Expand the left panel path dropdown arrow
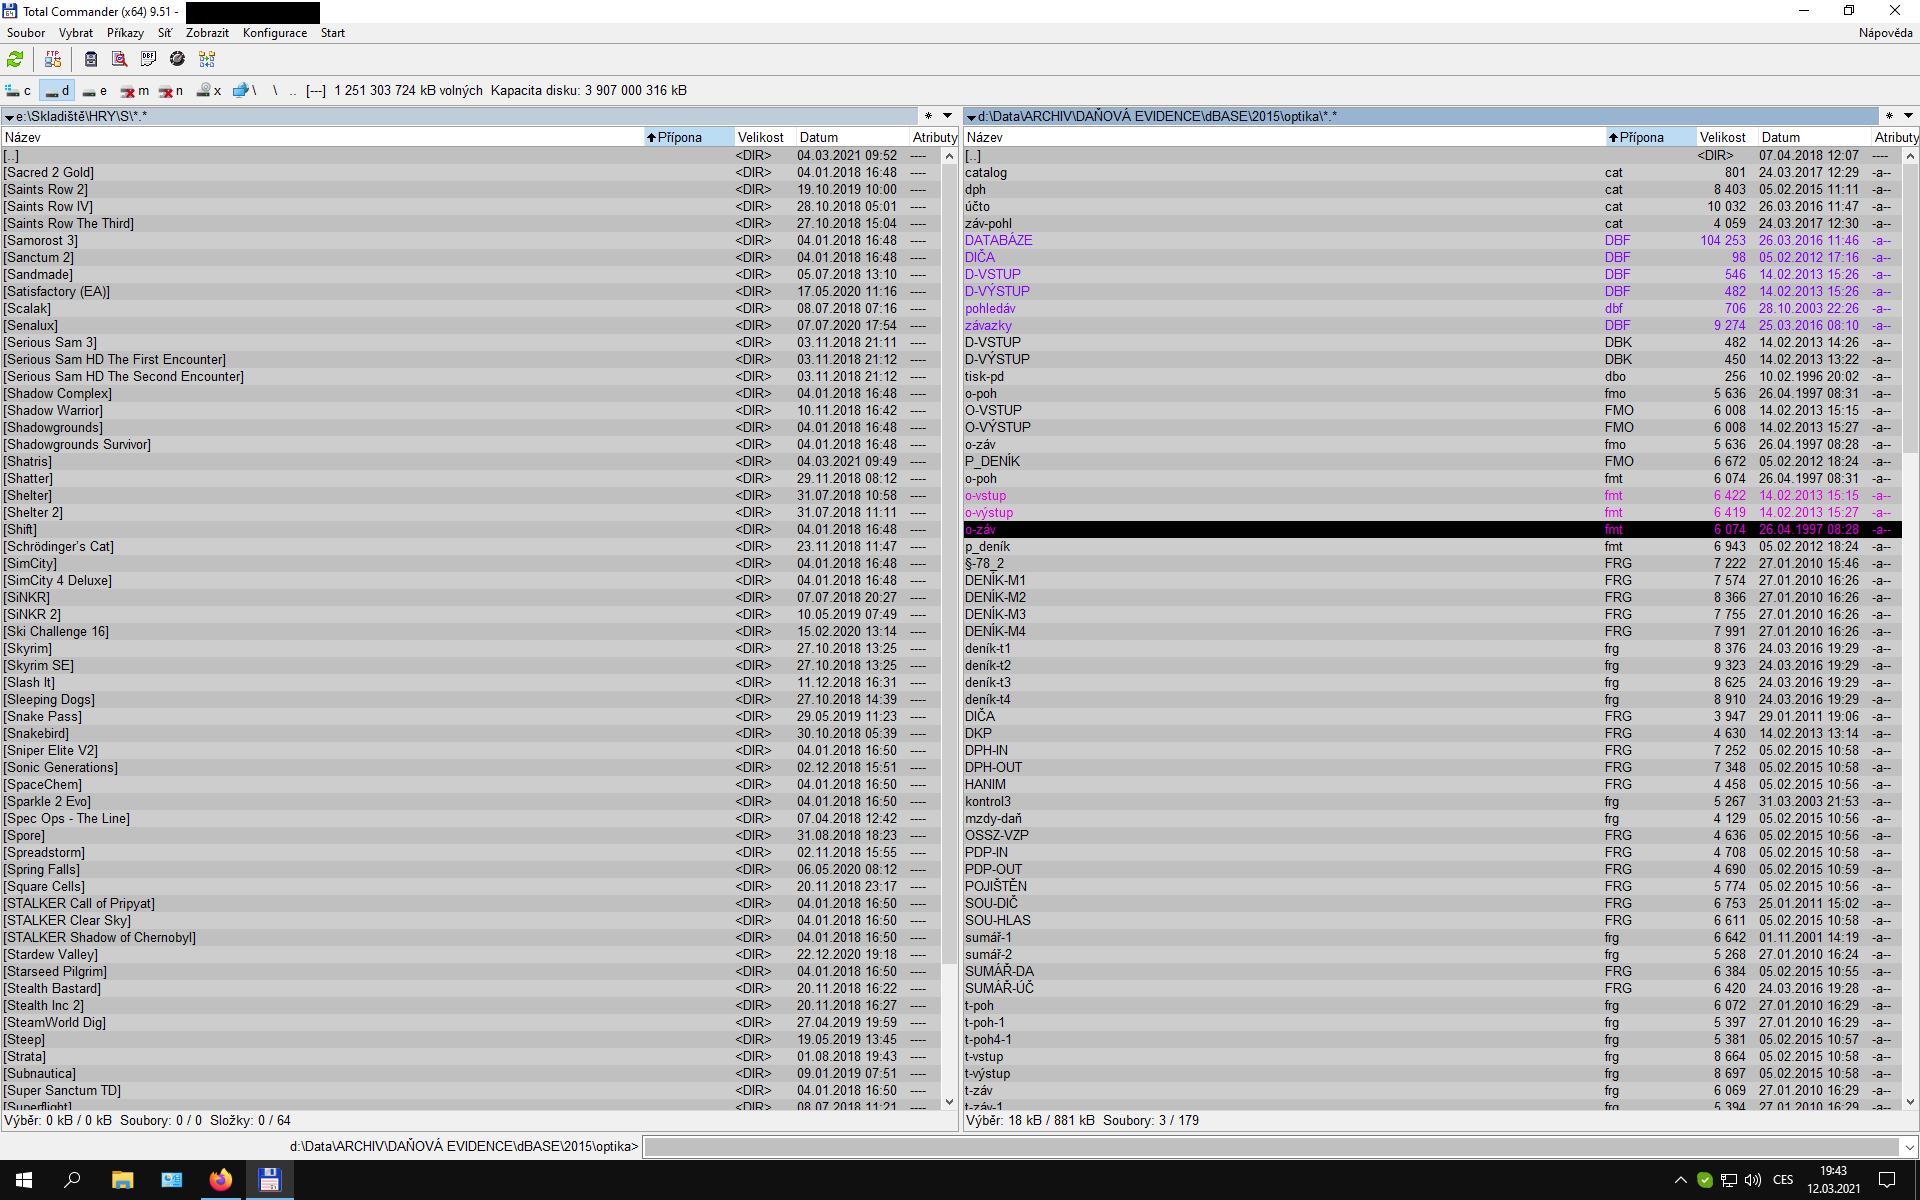The width and height of the screenshot is (1920, 1200). click(x=9, y=117)
